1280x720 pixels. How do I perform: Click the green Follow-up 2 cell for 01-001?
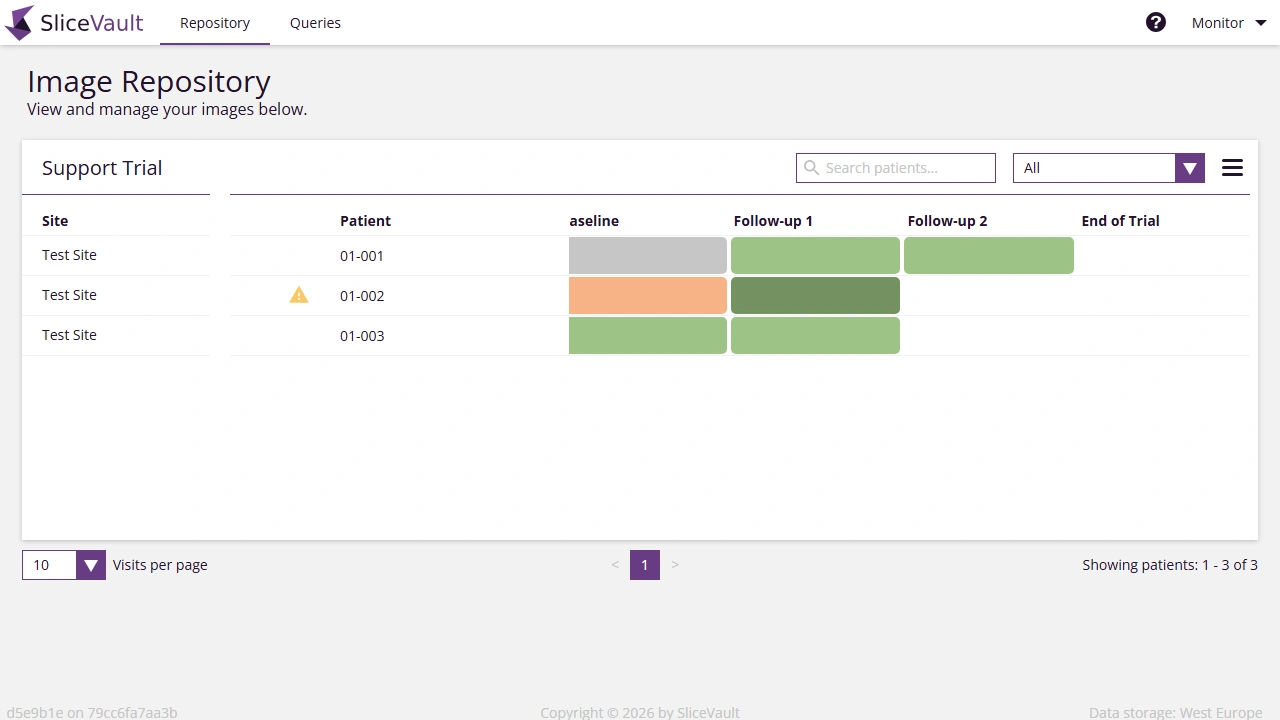988,255
